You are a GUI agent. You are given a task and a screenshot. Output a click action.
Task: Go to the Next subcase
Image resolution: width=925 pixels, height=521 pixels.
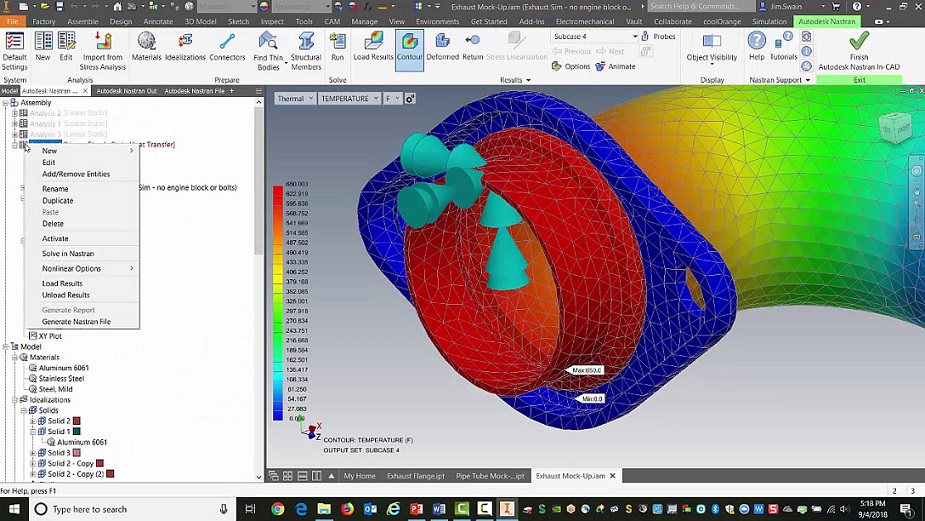(x=610, y=51)
